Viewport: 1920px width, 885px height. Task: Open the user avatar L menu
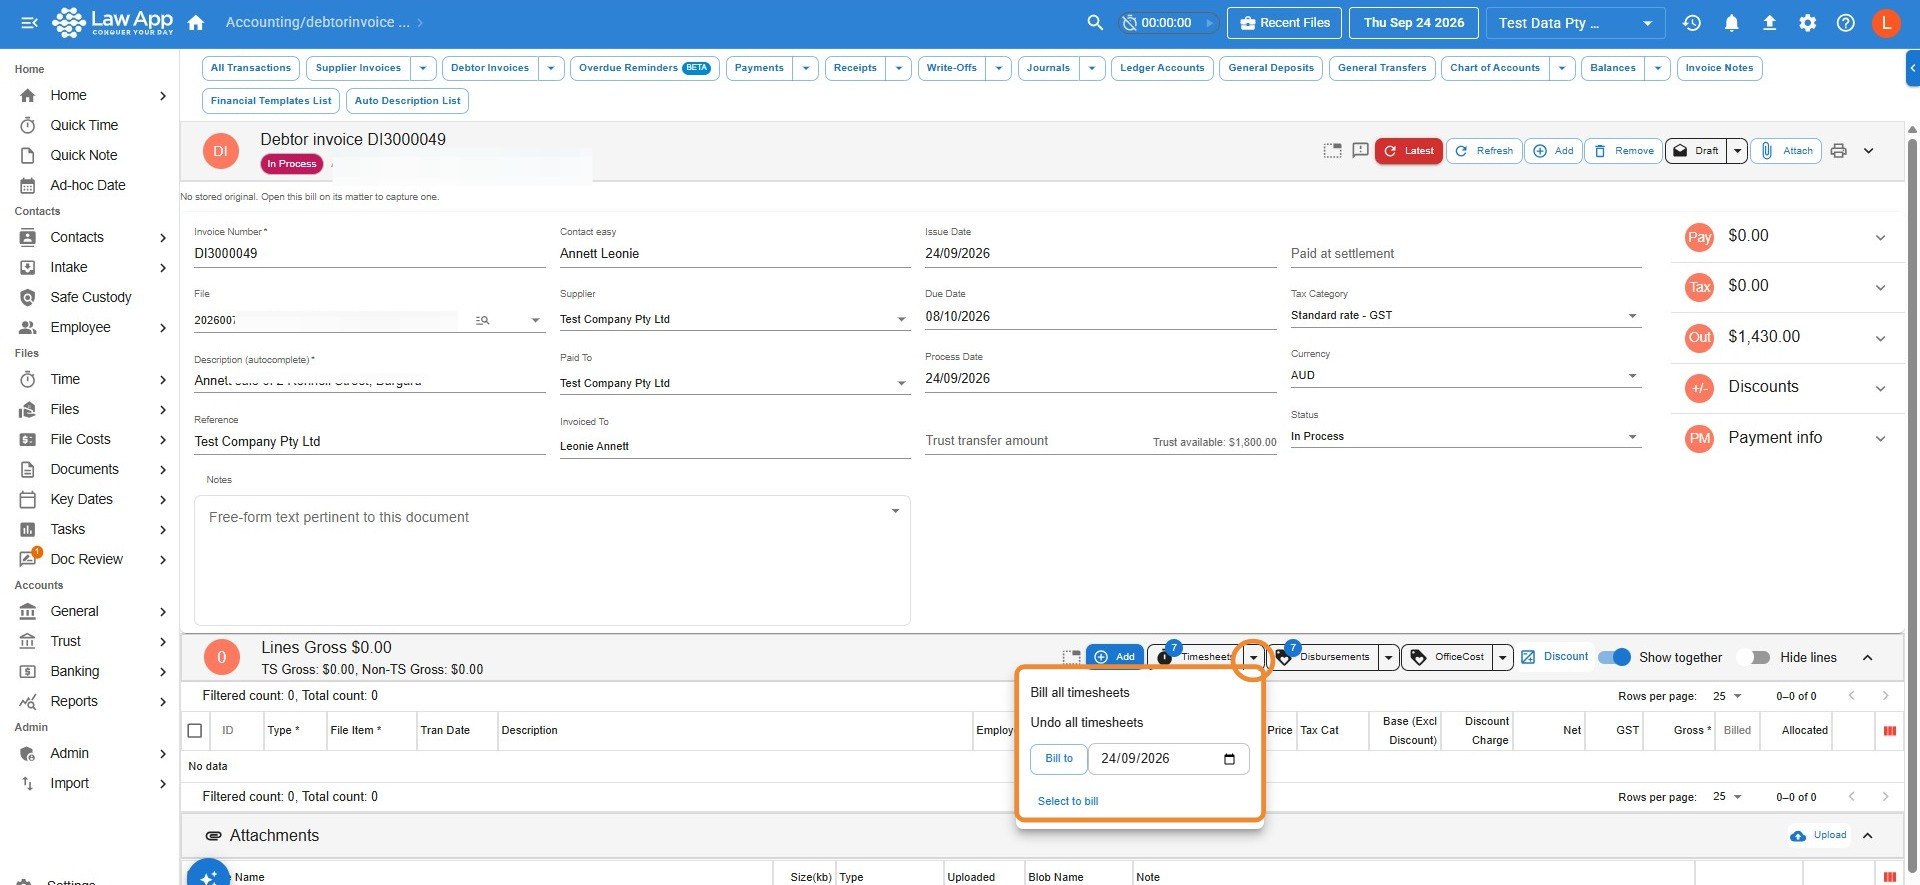pyautogui.click(x=1886, y=22)
